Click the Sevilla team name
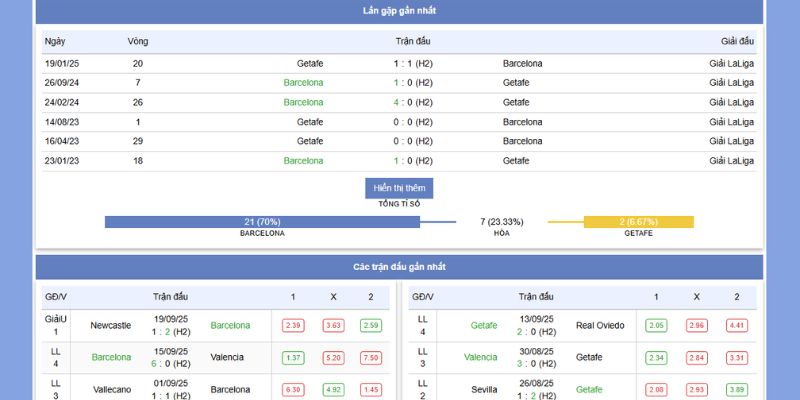The image size is (800, 400). coord(485,390)
